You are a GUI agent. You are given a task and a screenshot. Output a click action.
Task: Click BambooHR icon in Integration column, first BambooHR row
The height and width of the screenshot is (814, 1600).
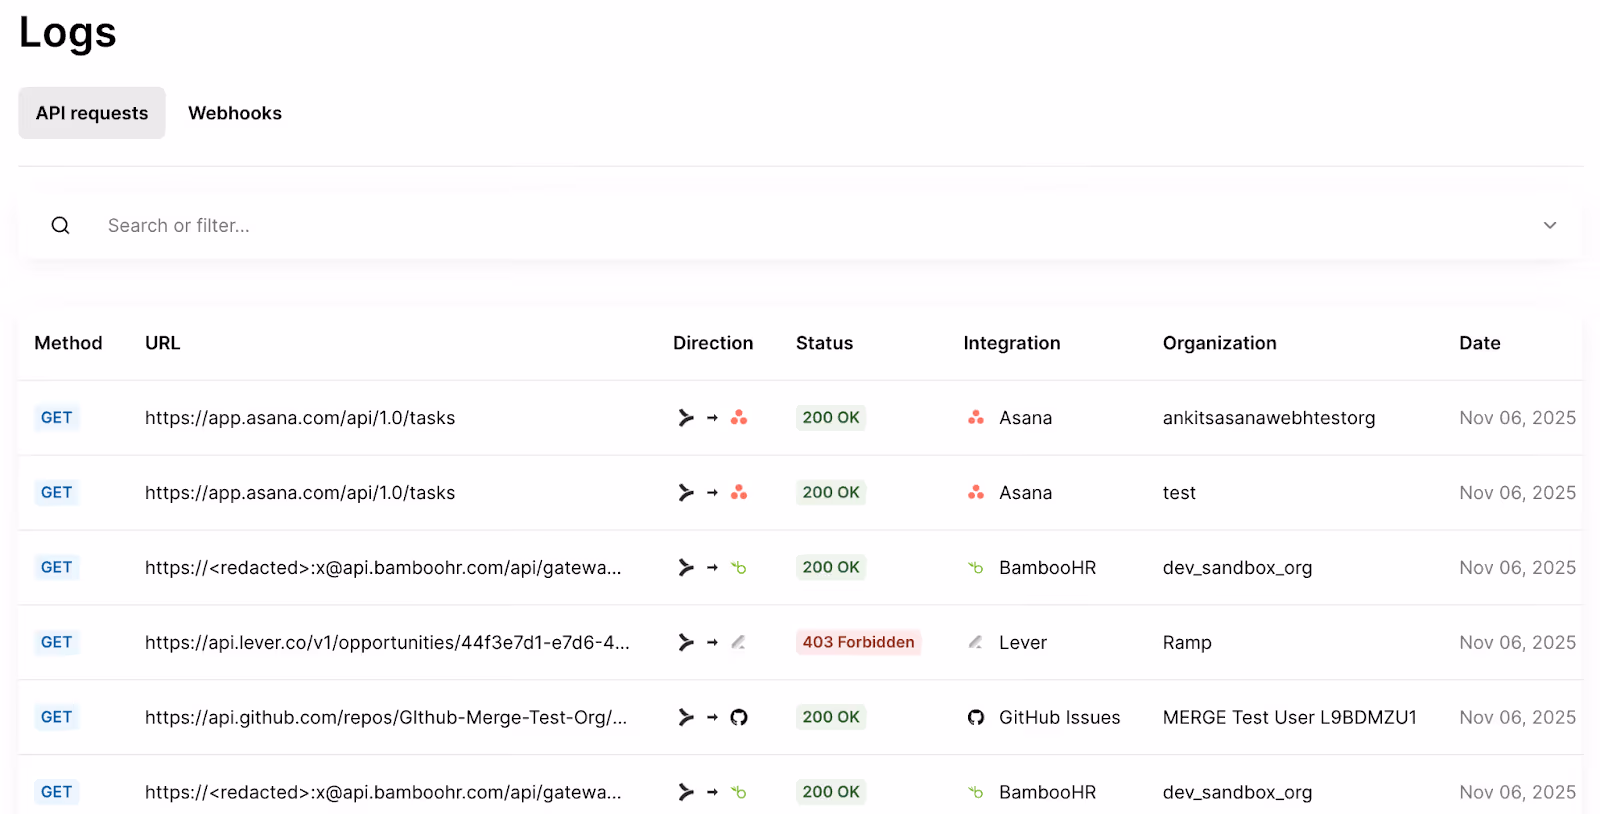[x=976, y=568]
